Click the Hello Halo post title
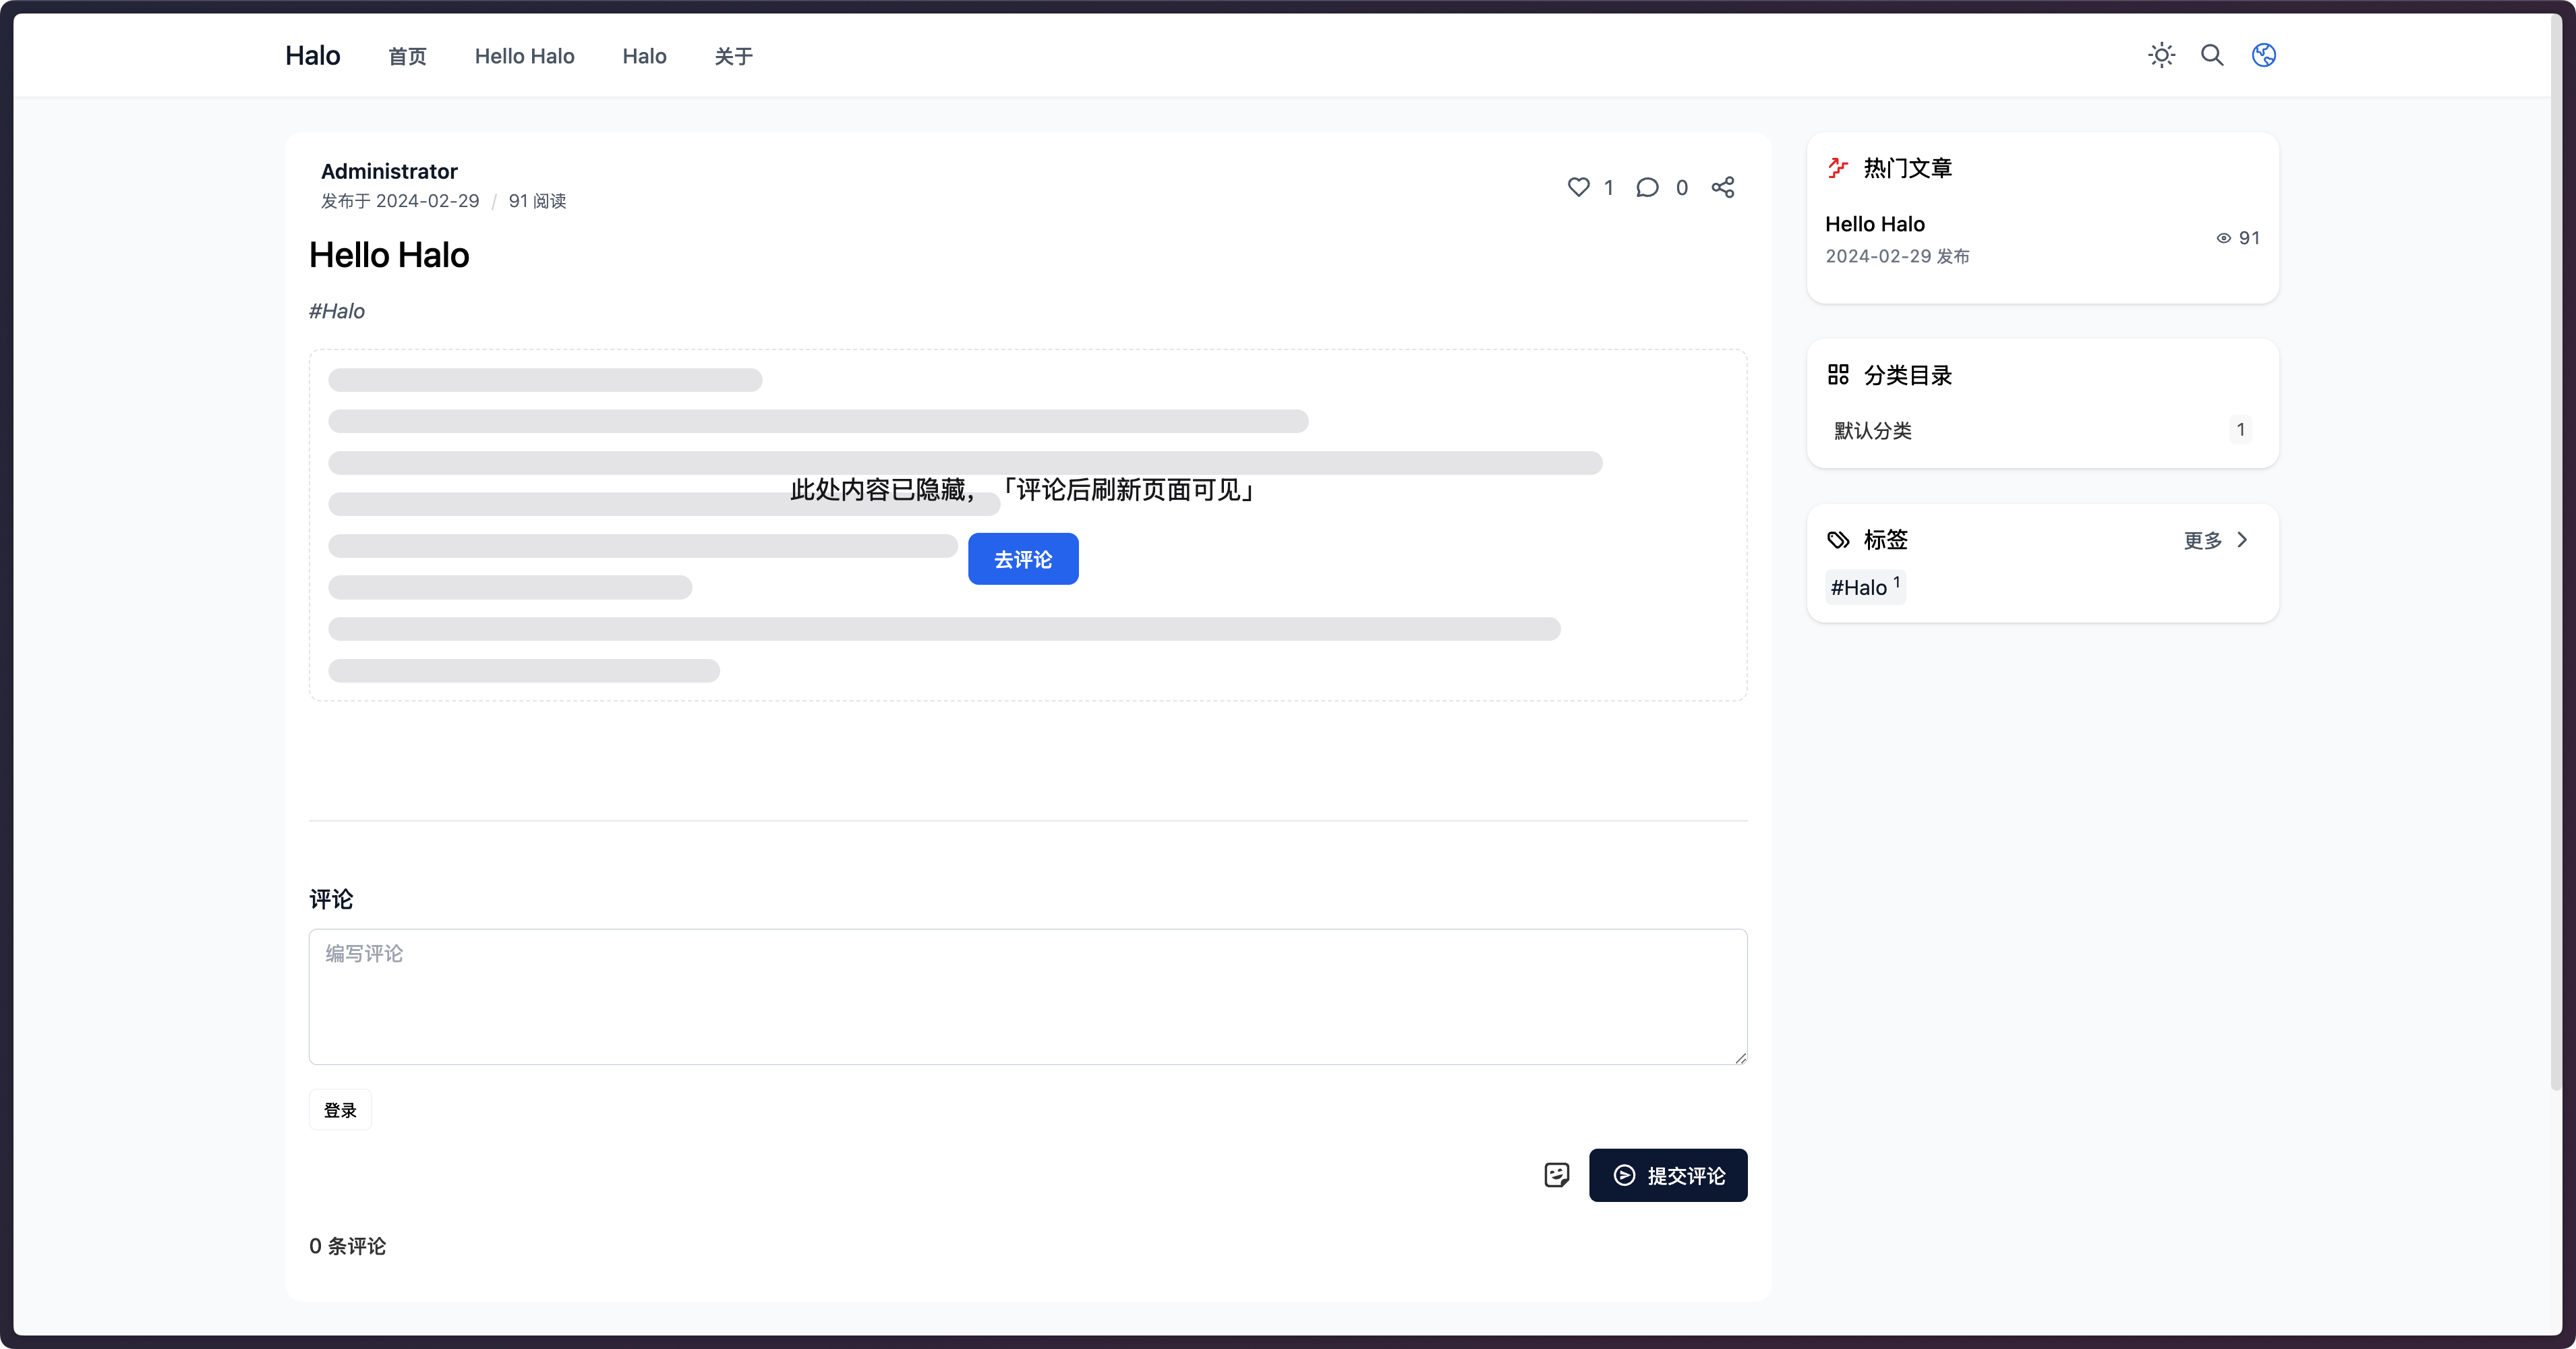 pyautogui.click(x=389, y=255)
